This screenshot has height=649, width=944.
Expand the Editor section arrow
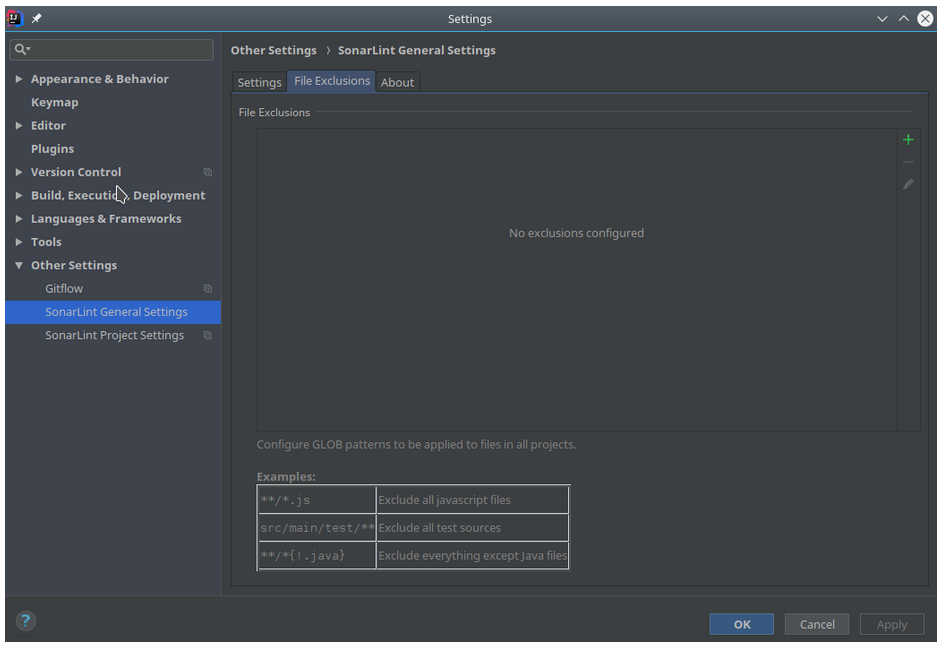point(19,125)
